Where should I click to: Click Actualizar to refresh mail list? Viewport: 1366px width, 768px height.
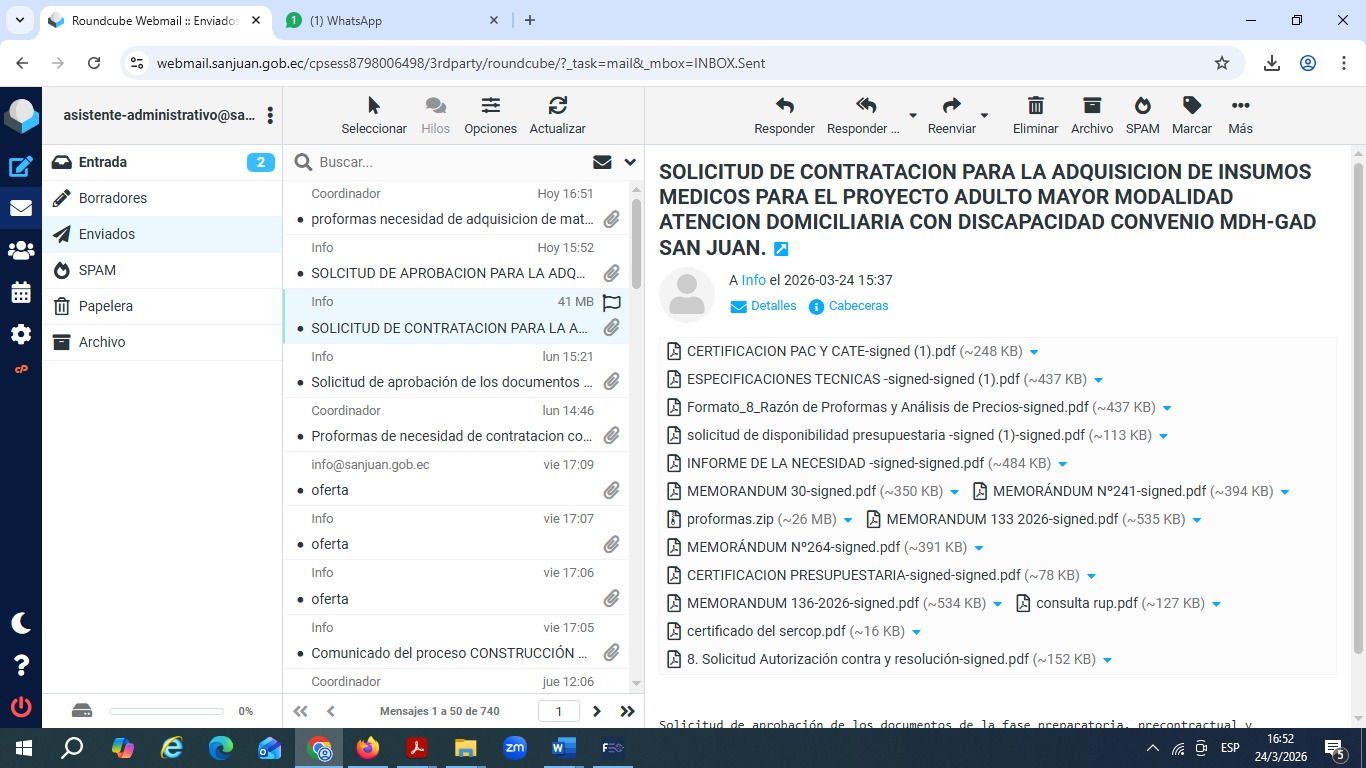(557, 115)
